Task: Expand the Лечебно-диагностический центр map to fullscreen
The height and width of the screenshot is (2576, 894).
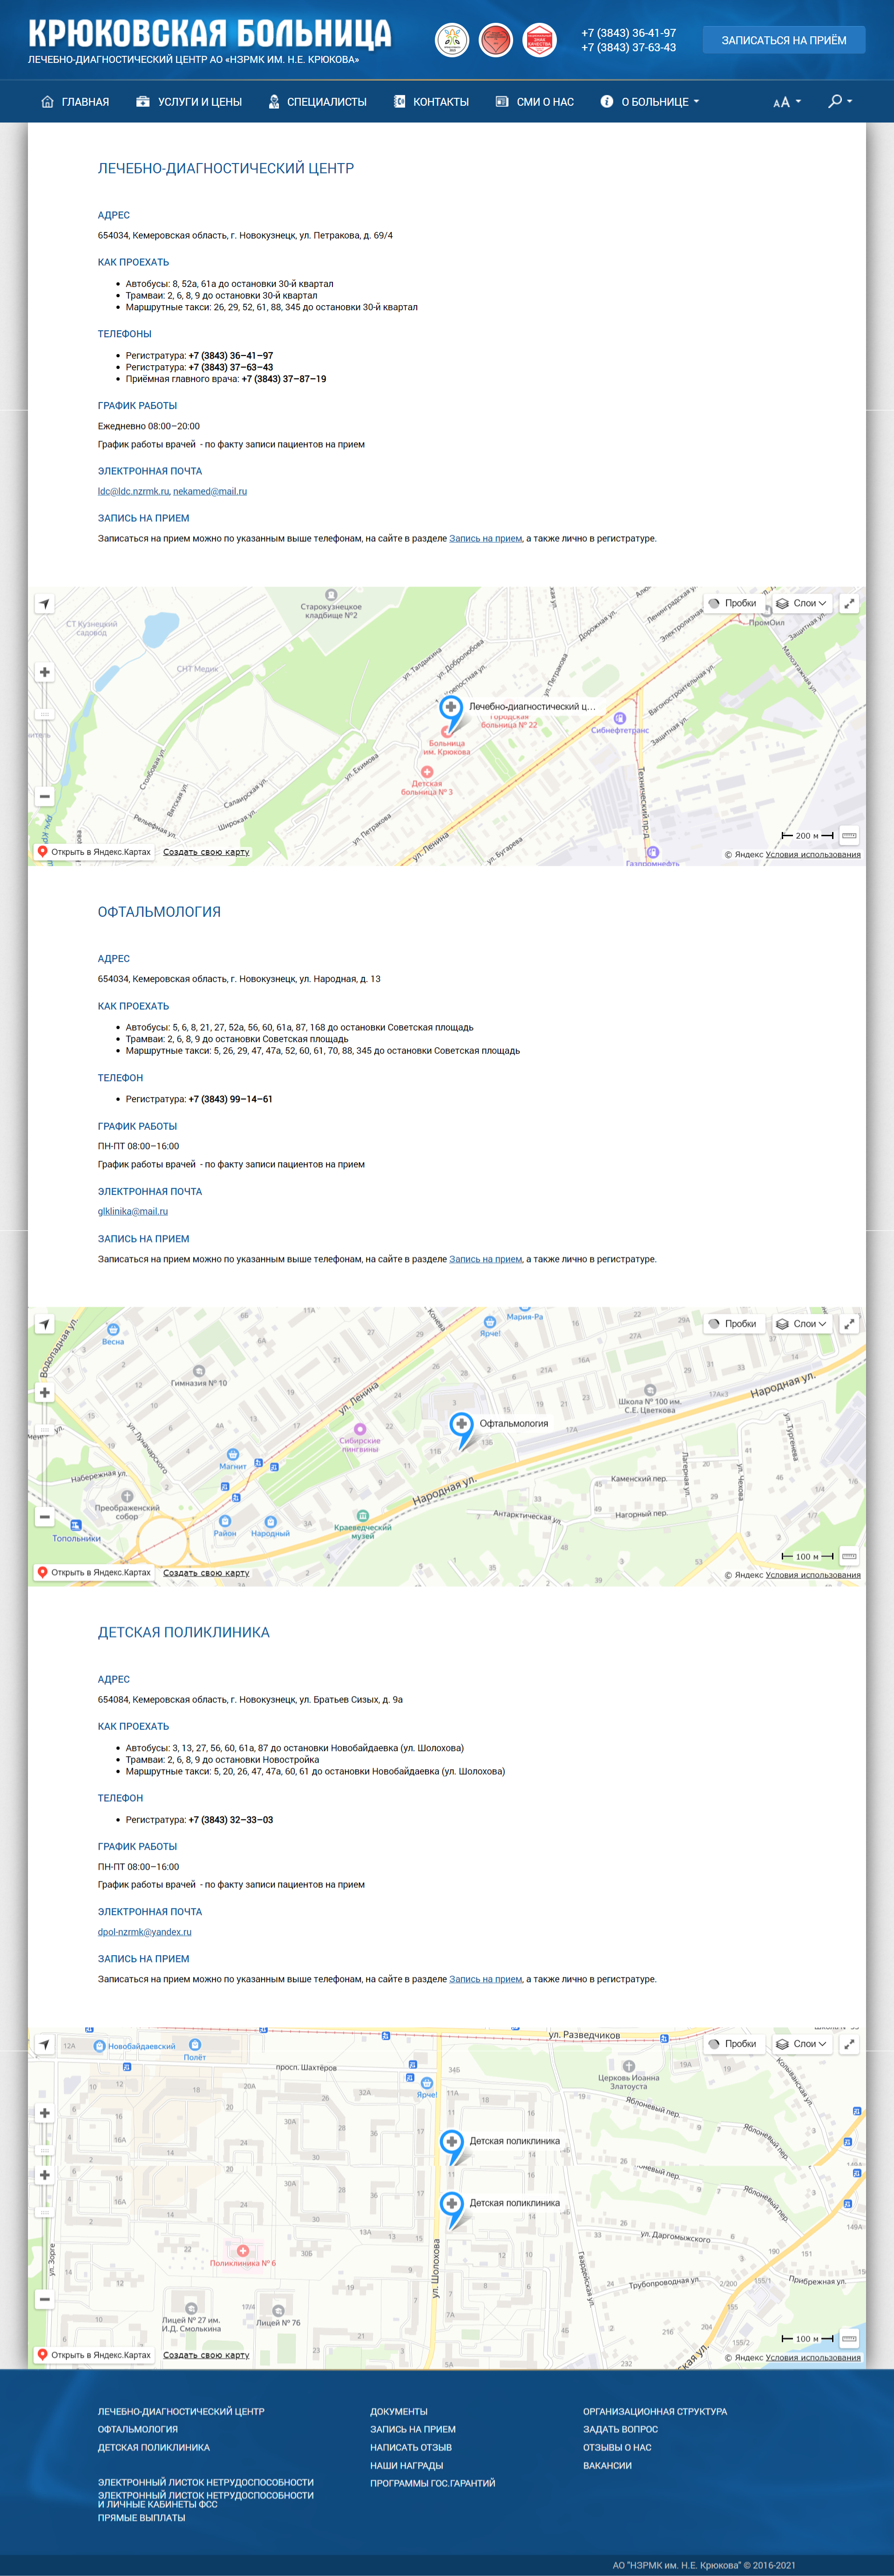Action: pyautogui.click(x=849, y=604)
